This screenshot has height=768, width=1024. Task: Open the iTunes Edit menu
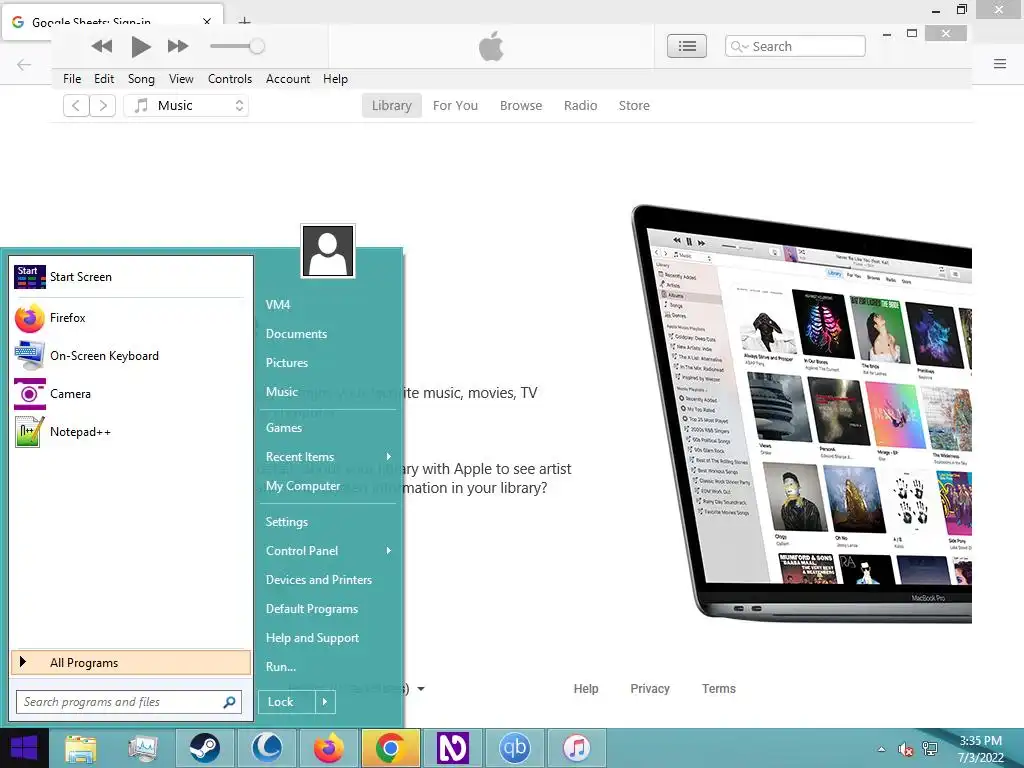click(x=104, y=79)
